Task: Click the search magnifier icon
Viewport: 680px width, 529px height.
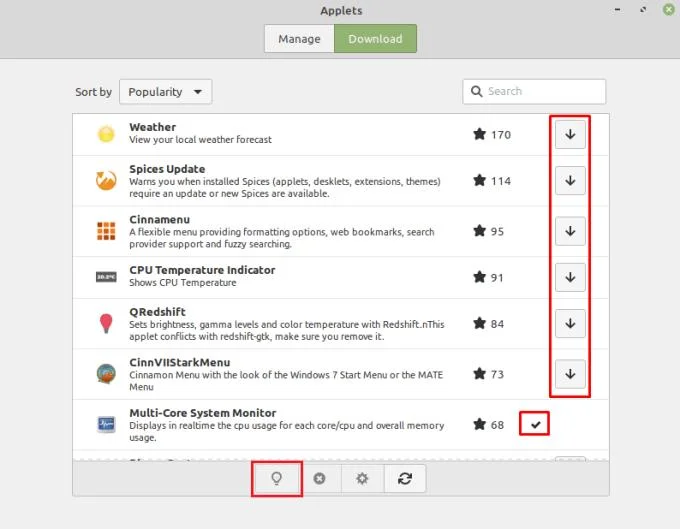Action: 476,91
